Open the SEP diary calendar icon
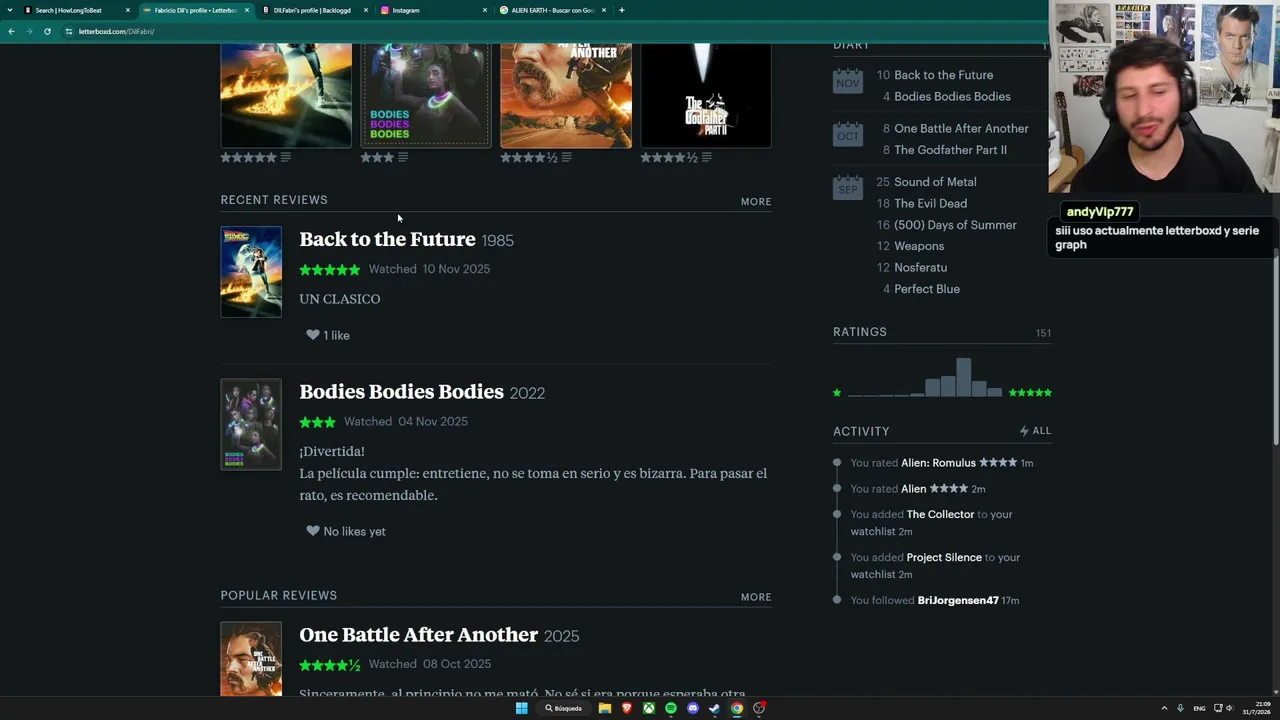This screenshot has height=720, width=1280. 847,187
